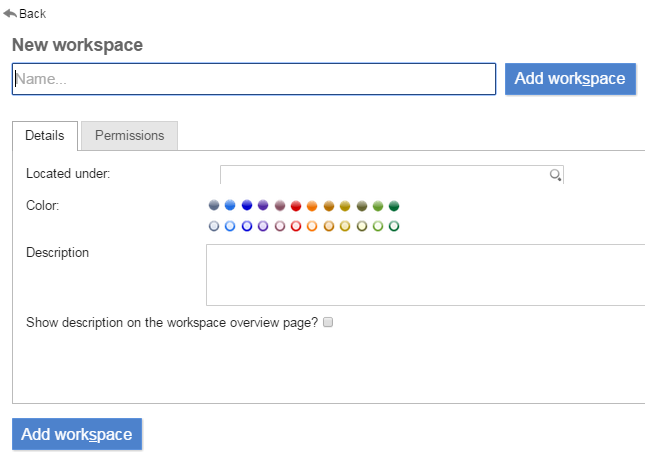Pick the solid orange color dot
Image resolution: width=645 pixels, height=462 pixels.
tap(312, 205)
